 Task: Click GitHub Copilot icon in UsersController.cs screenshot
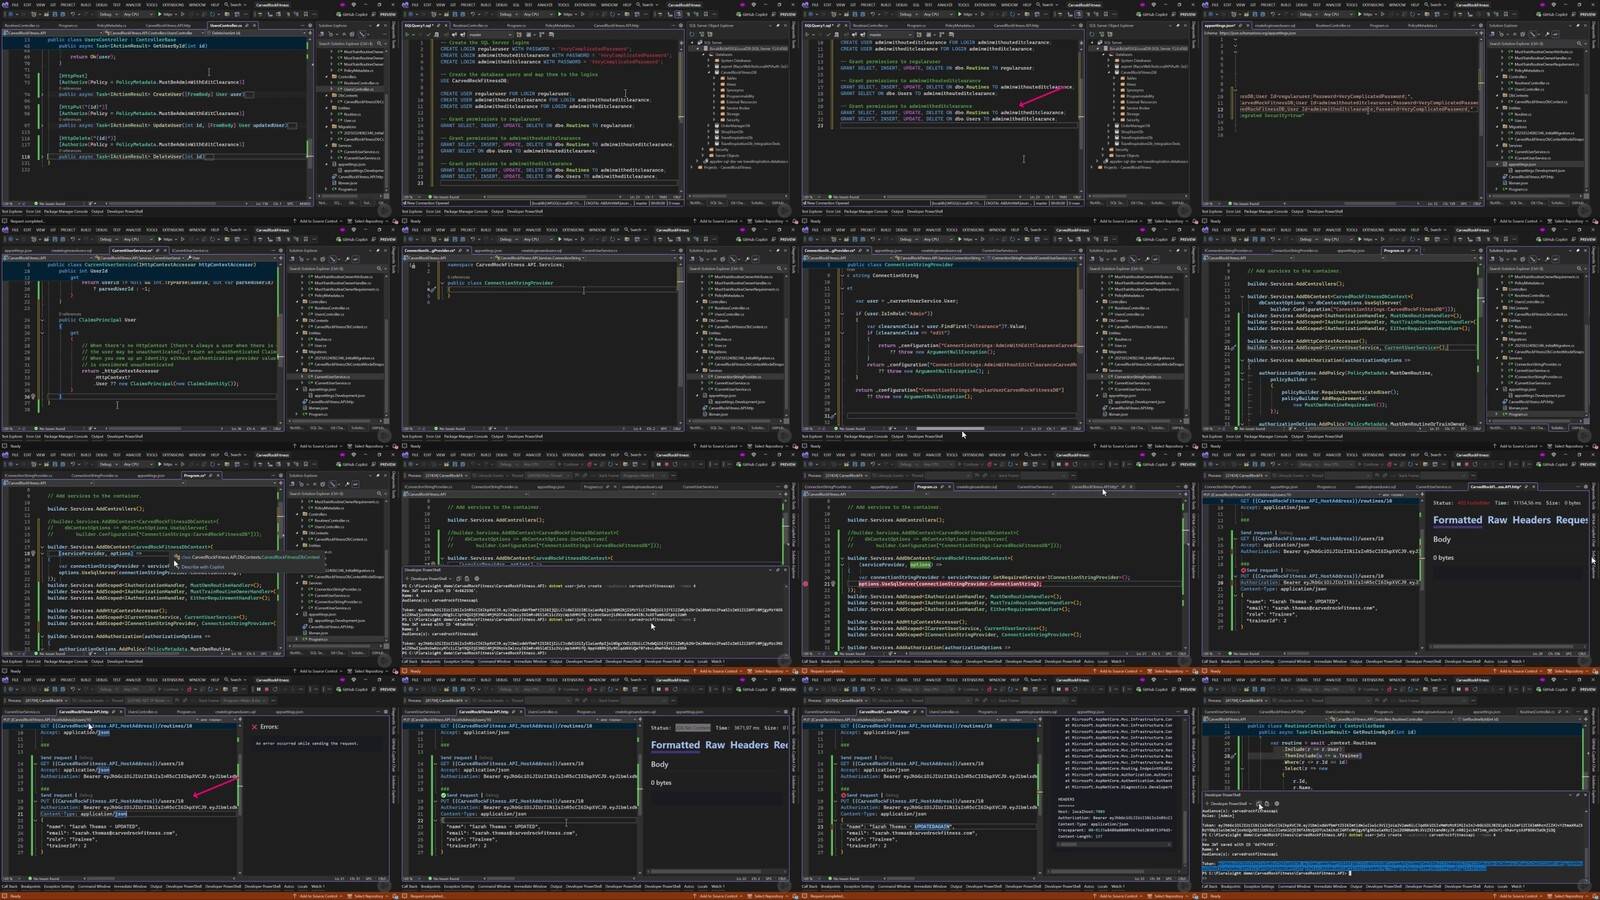(353, 14)
